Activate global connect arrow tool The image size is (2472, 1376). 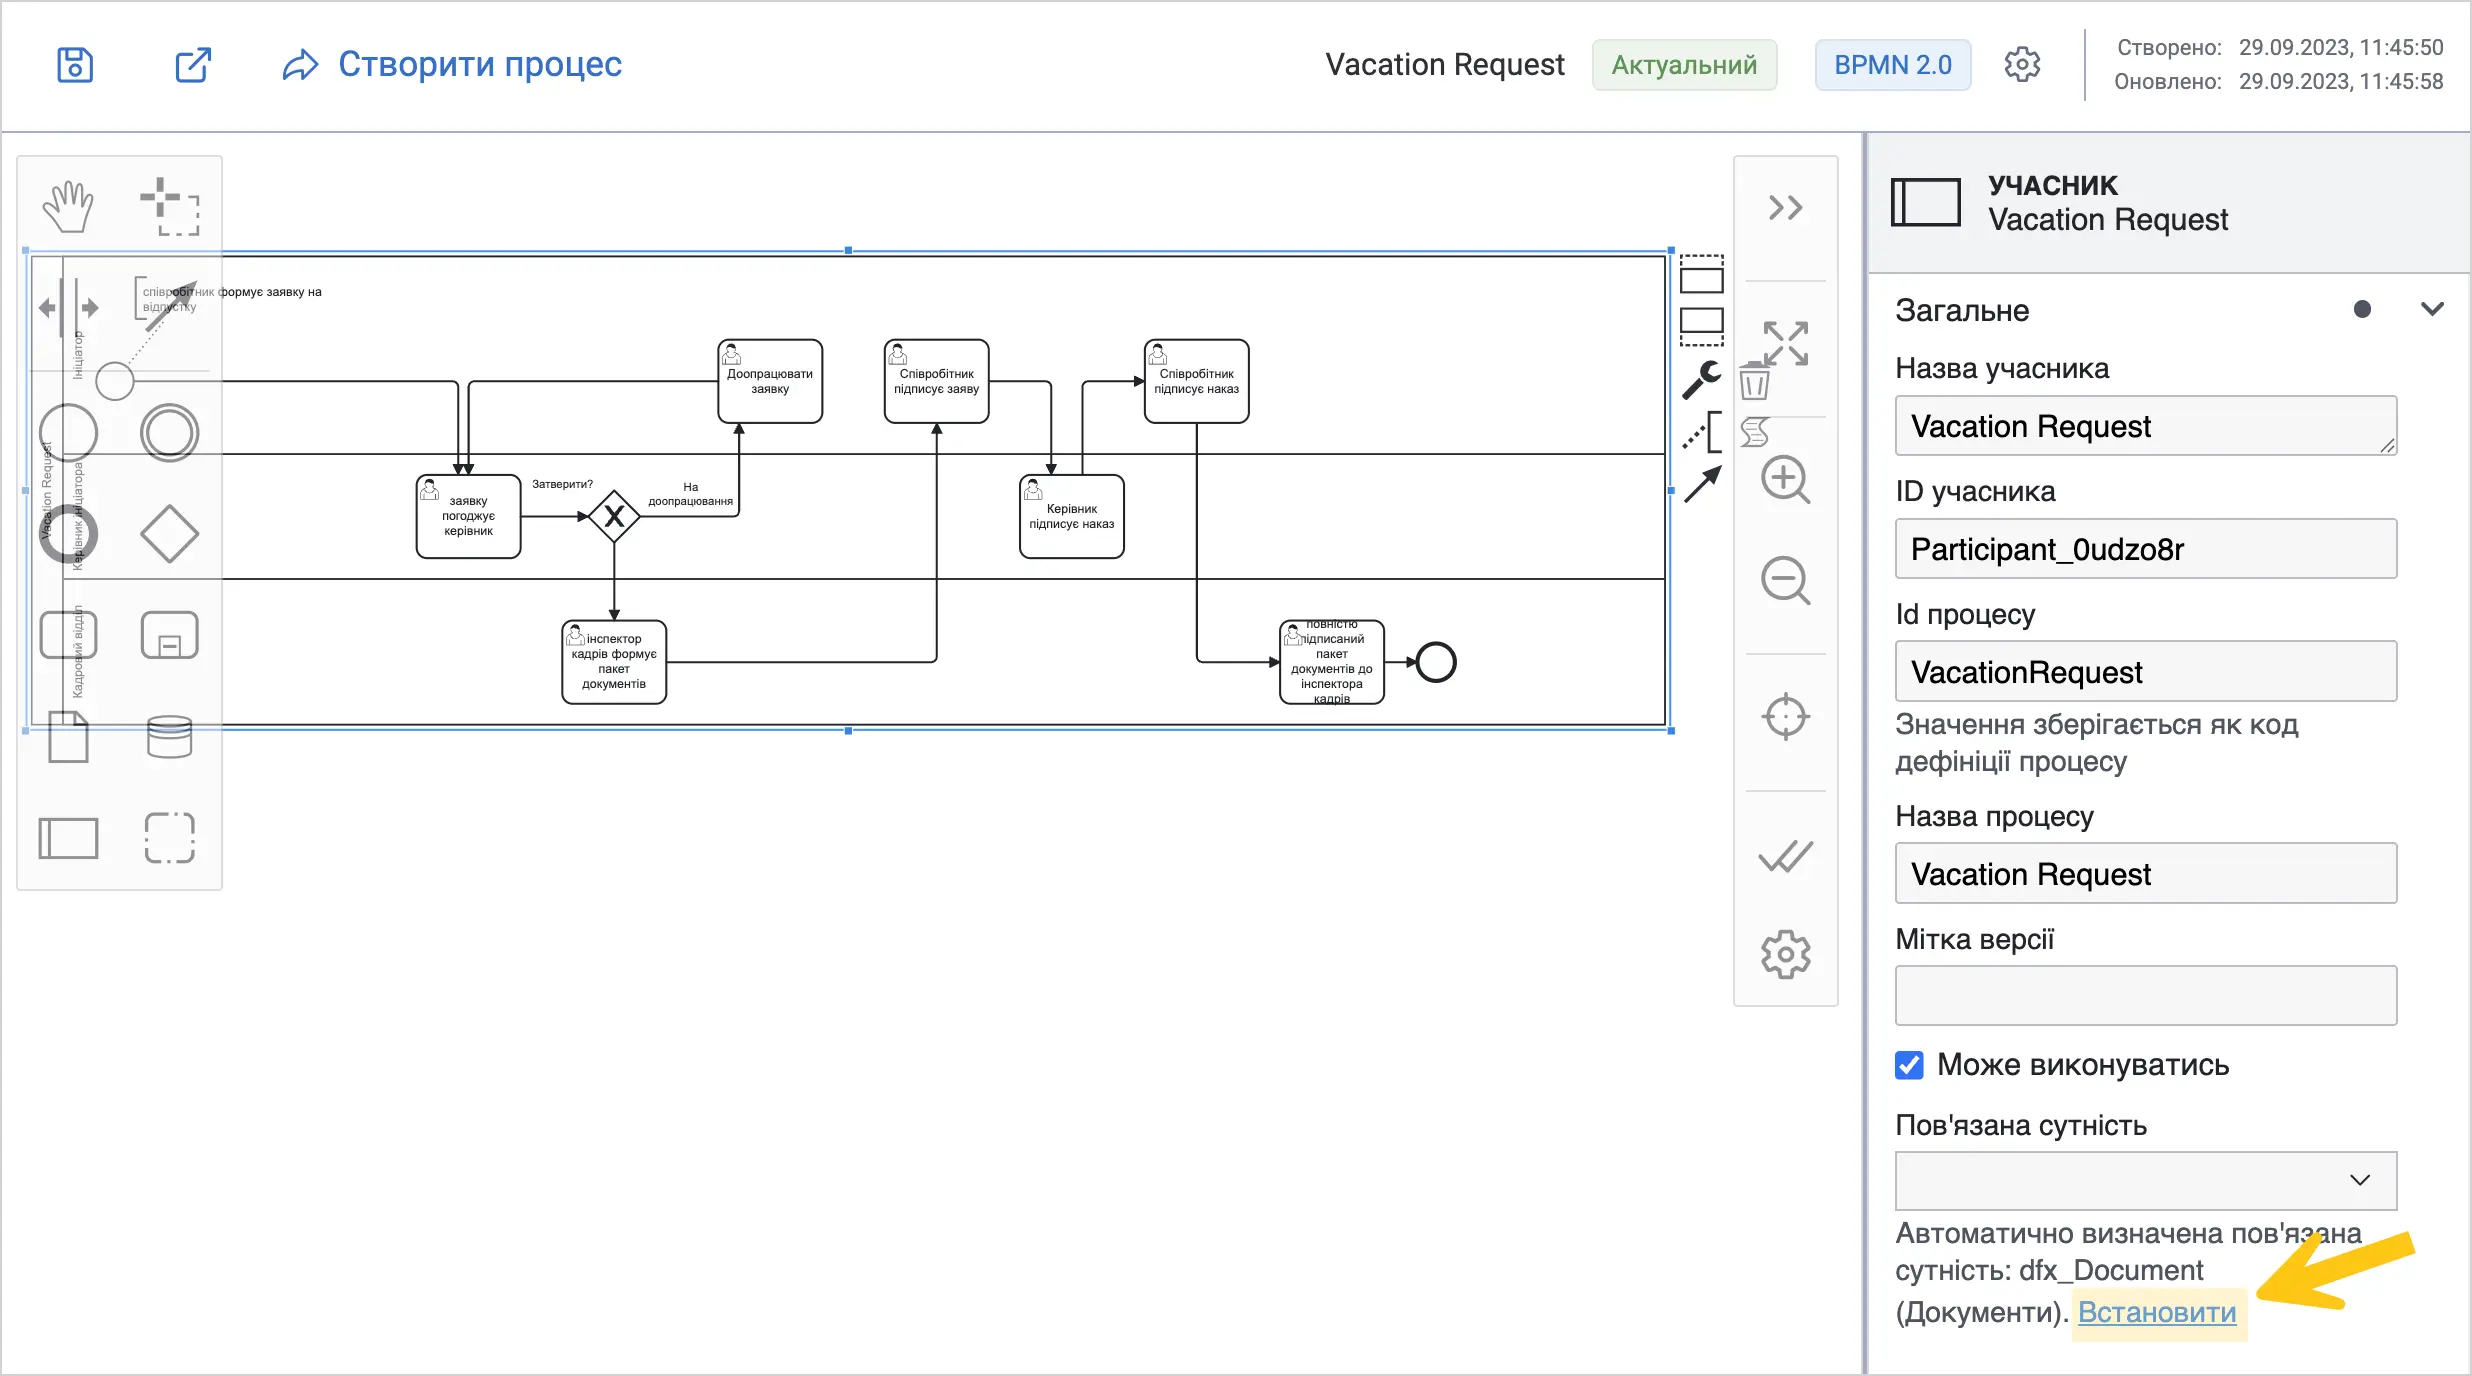(x=169, y=307)
